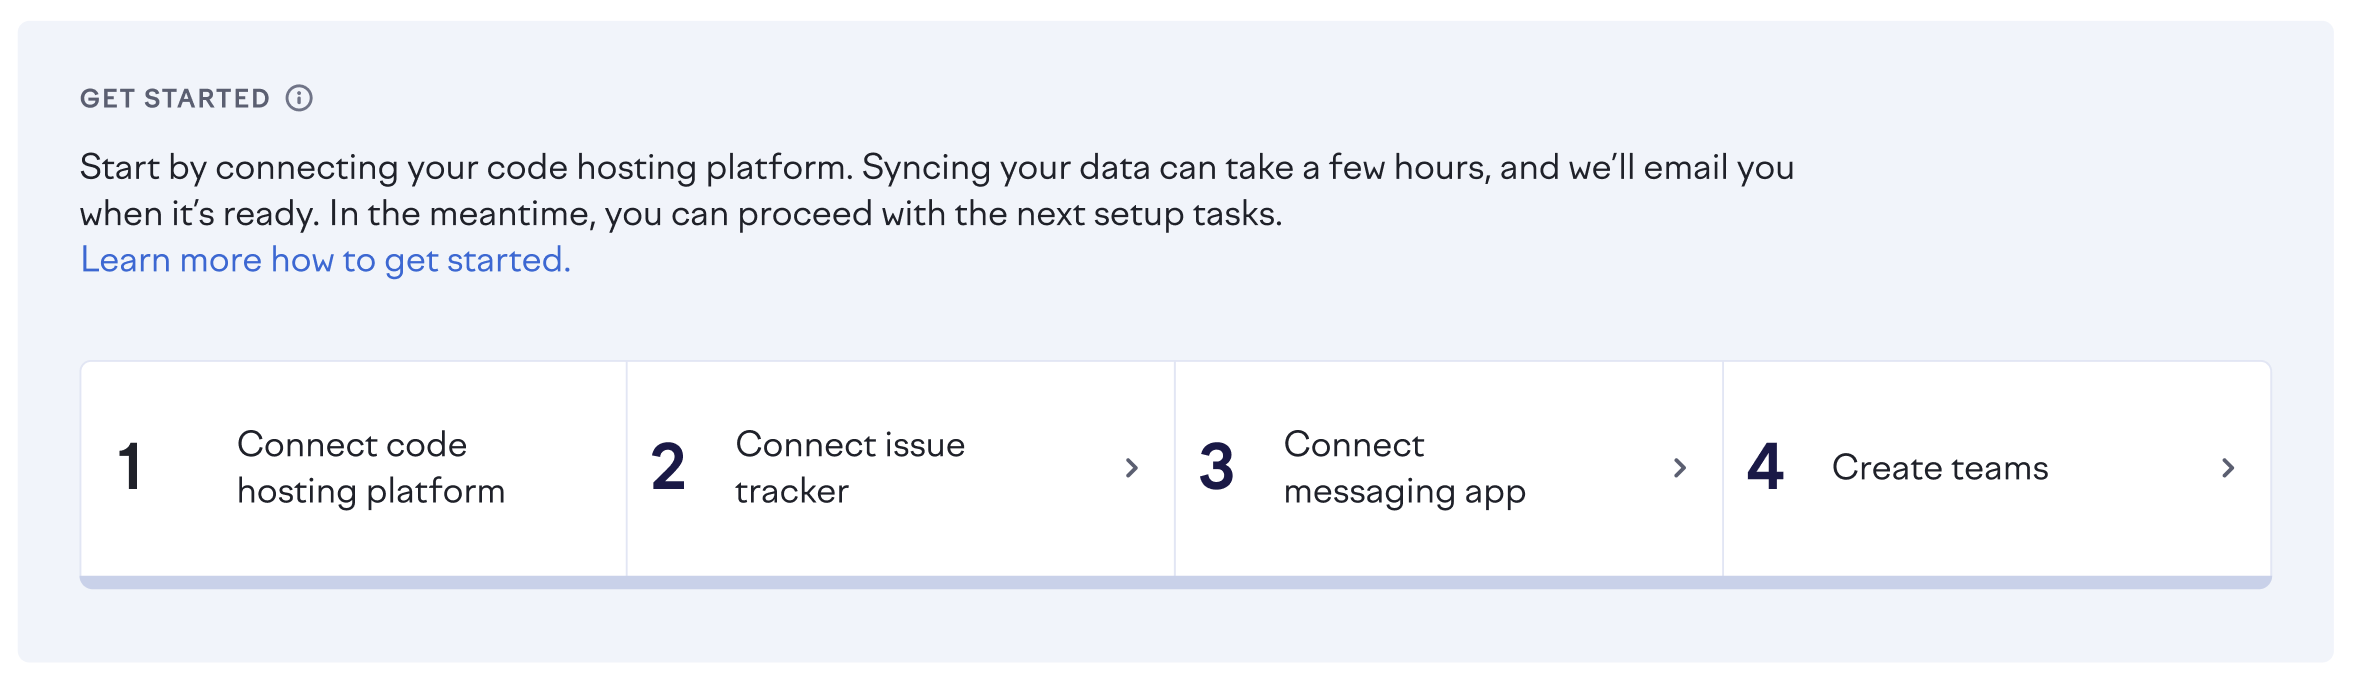This screenshot has width=2358, height=694.
Task: Select the 'Connect issue tracker' step label
Action: (x=850, y=468)
